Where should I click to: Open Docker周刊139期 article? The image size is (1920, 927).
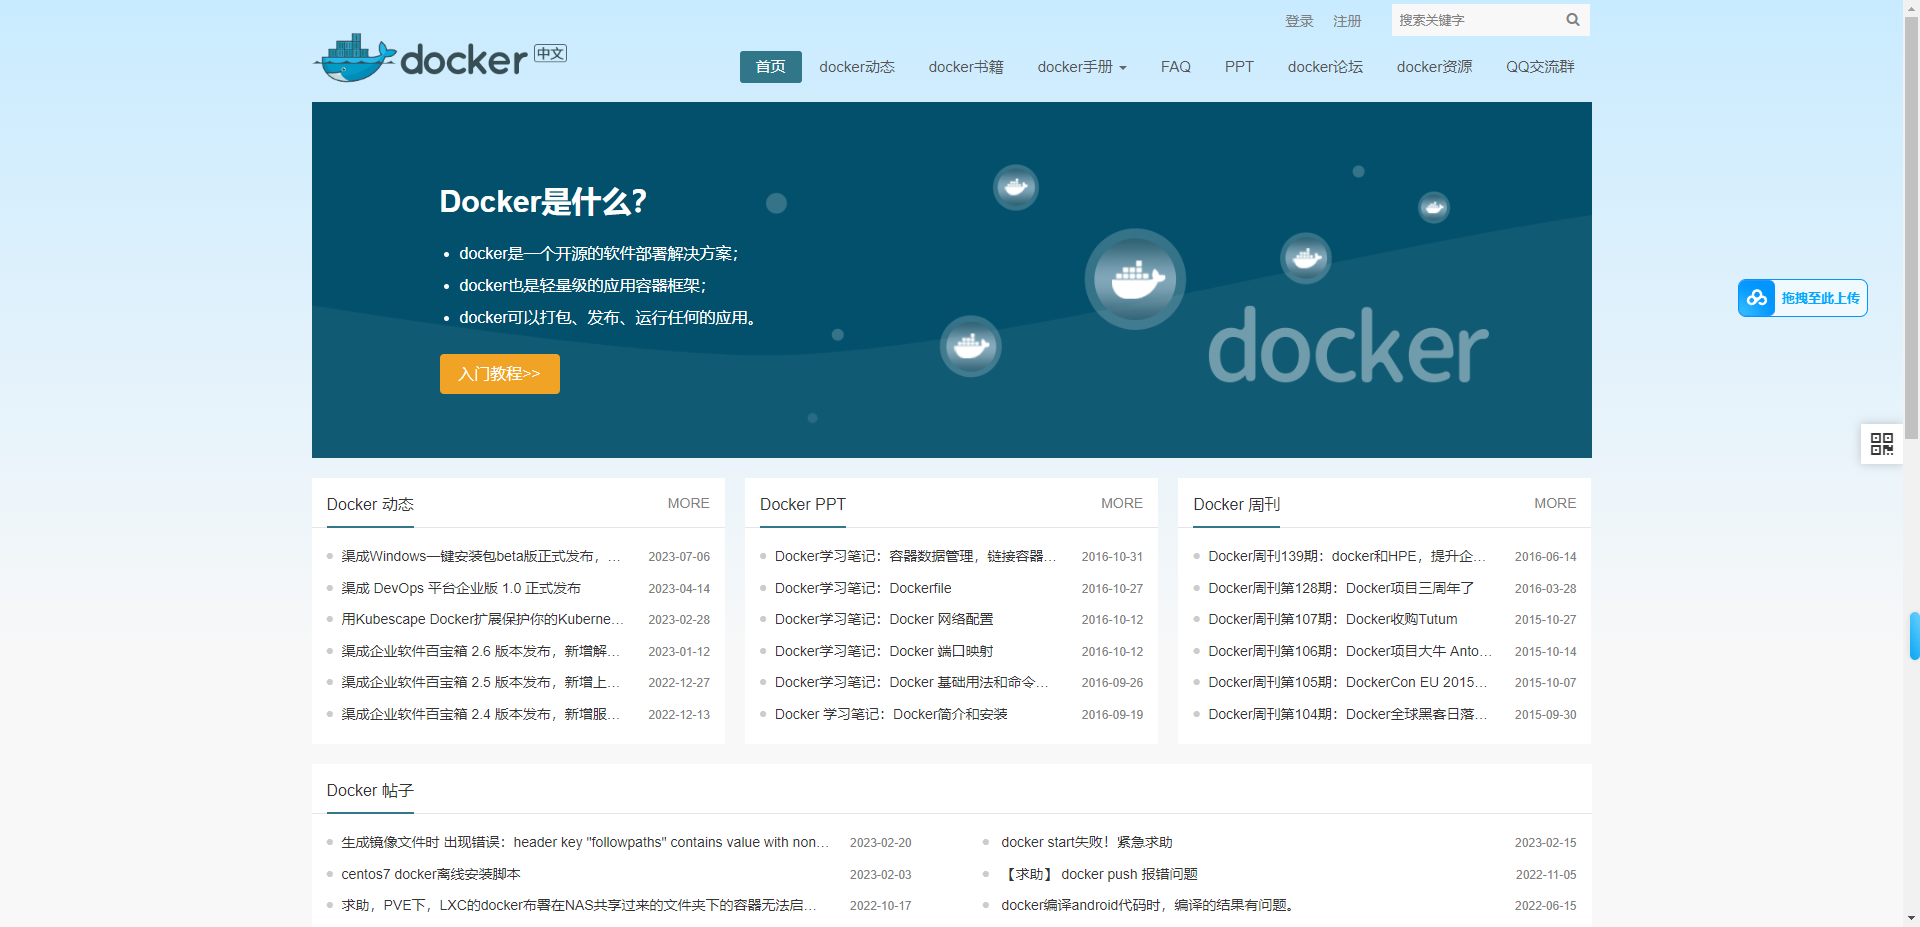pyautogui.click(x=1347, y=556)
